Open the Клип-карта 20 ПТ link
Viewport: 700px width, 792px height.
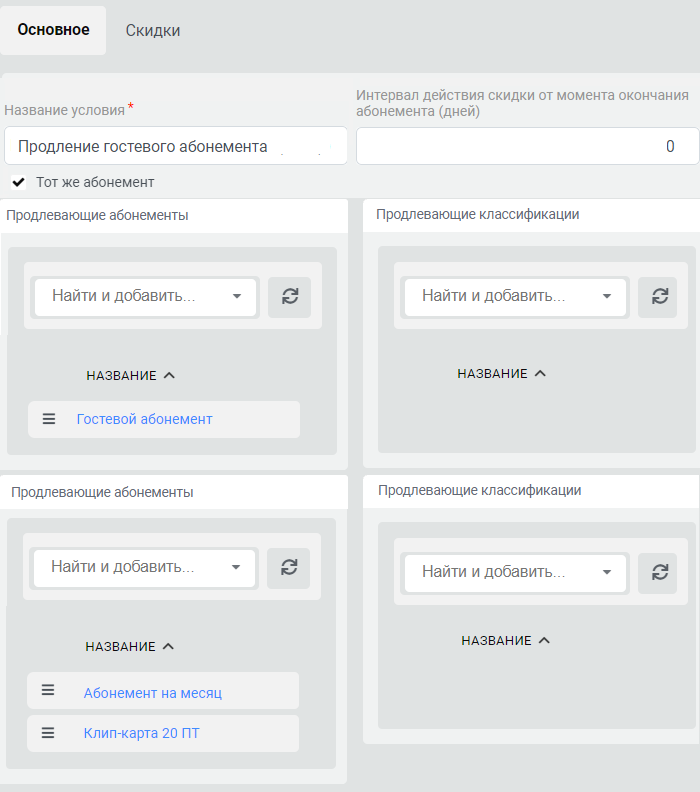point(141,733)
